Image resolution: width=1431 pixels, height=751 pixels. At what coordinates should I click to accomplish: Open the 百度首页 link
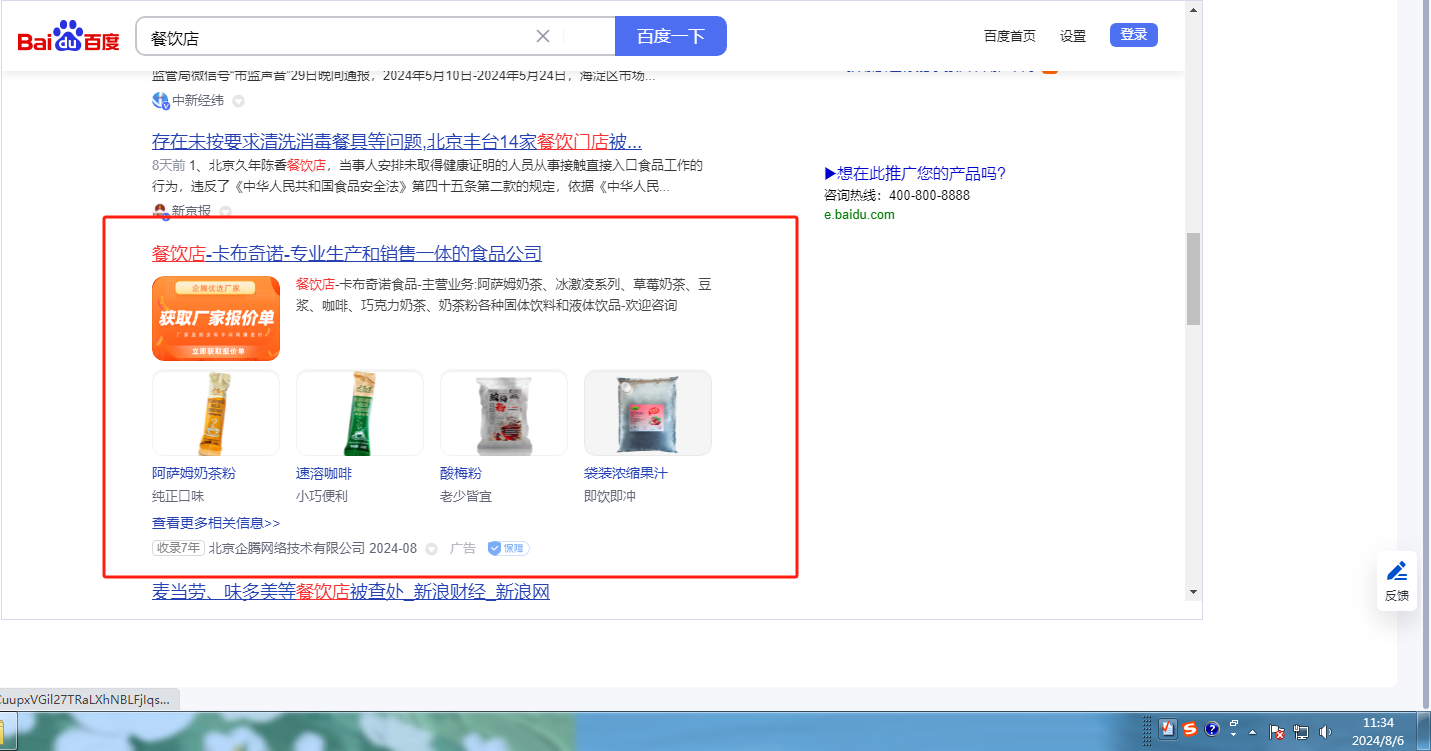1010,36
